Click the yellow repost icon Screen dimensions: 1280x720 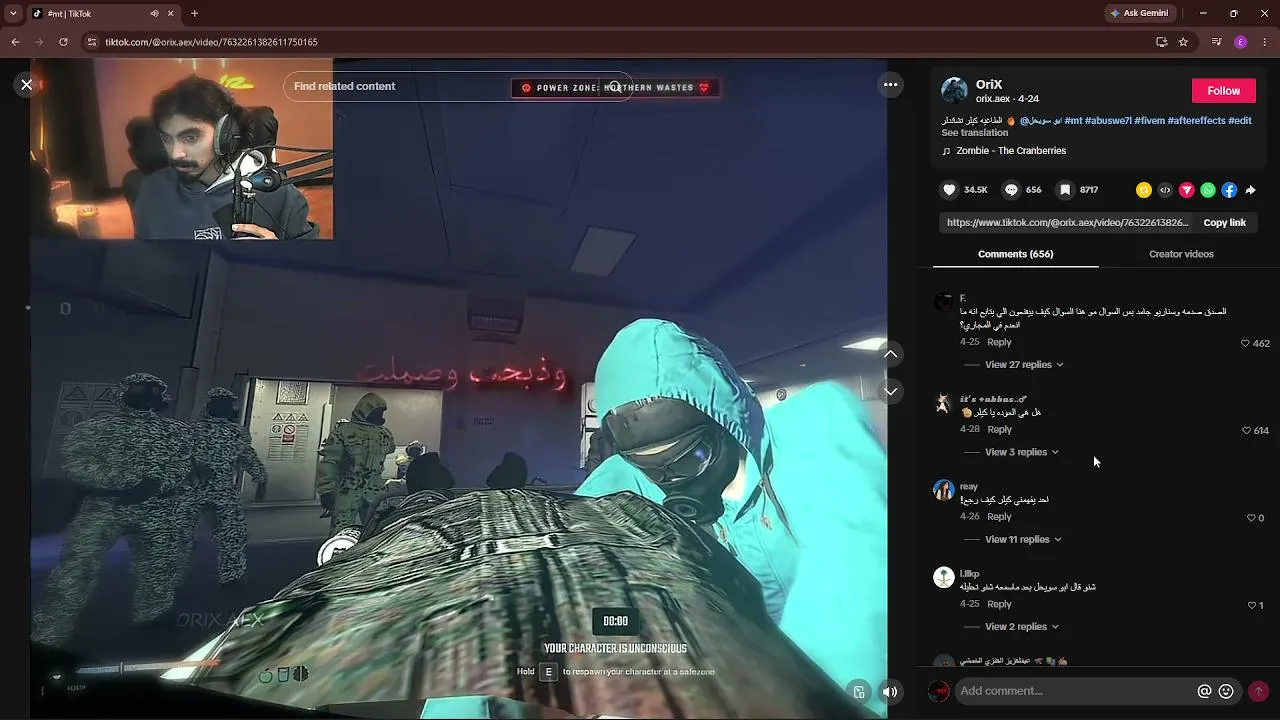click(1144, 190)
